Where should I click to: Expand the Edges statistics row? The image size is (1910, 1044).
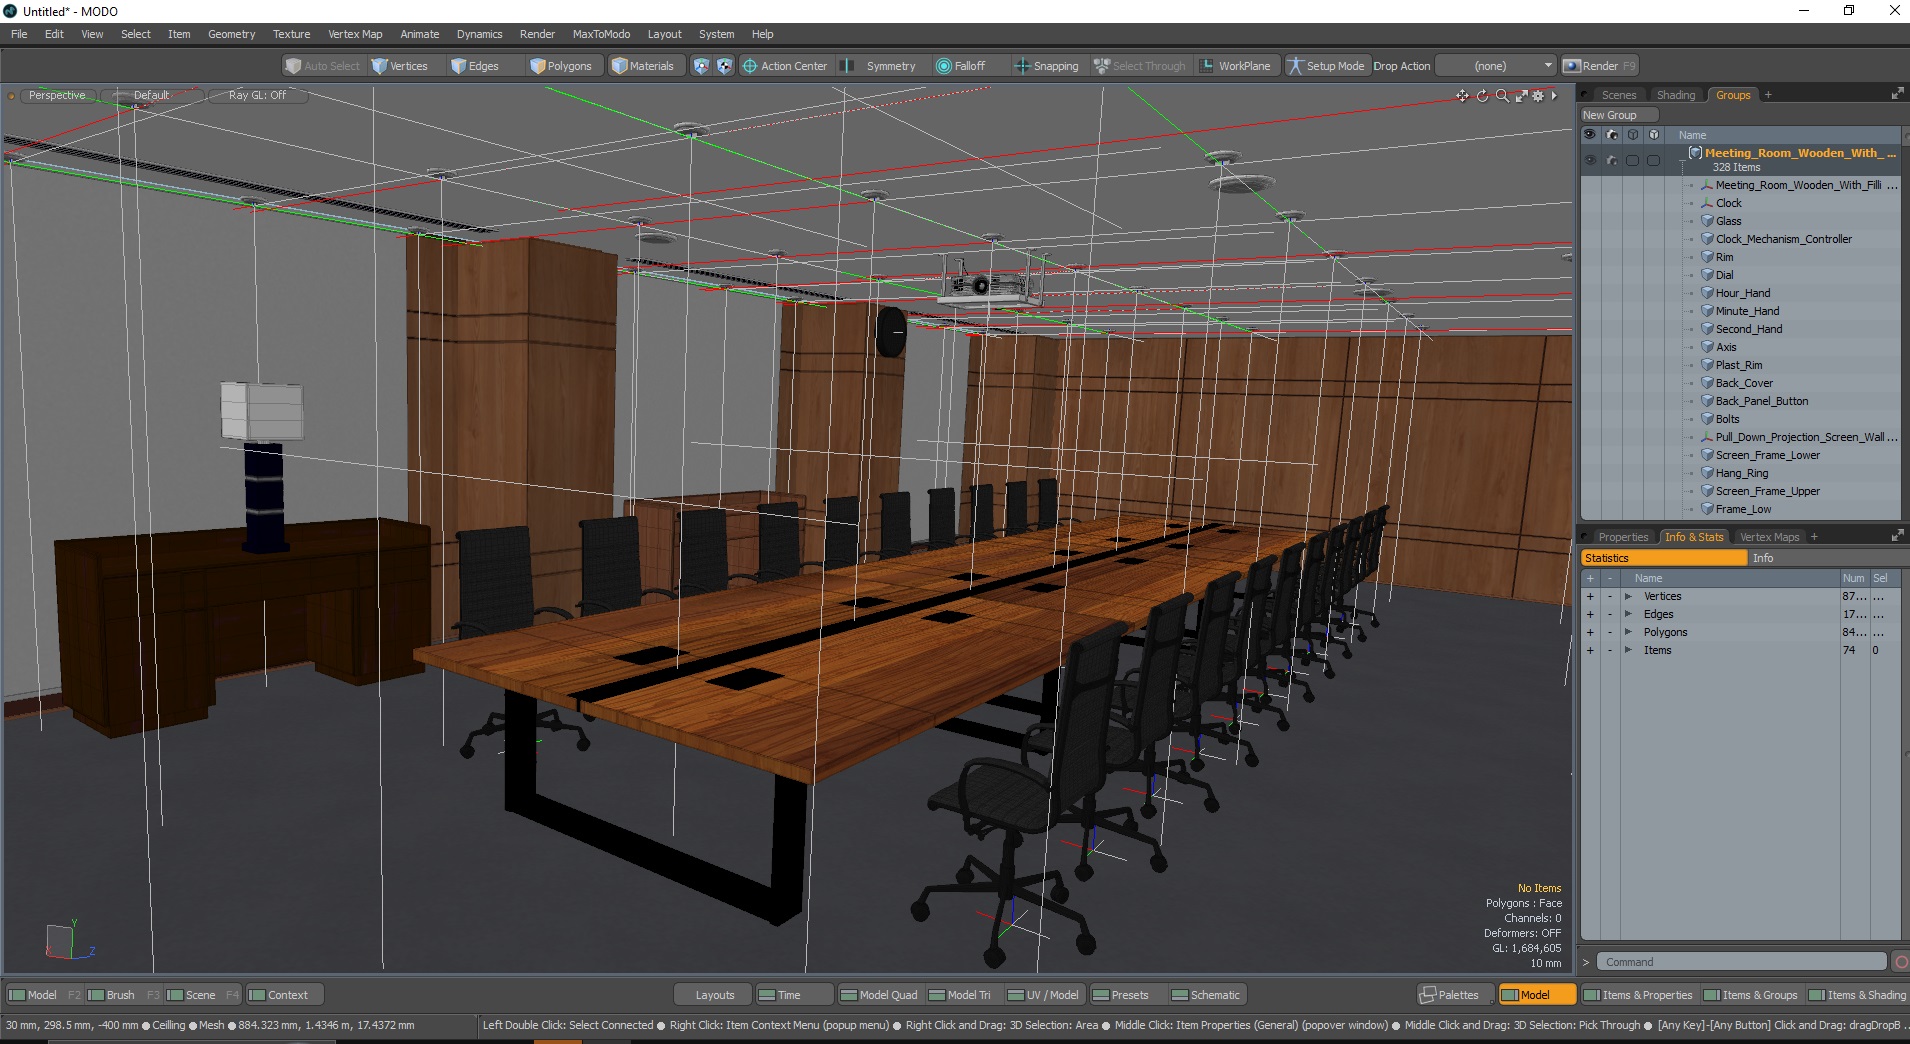[x=1628, y=615]
